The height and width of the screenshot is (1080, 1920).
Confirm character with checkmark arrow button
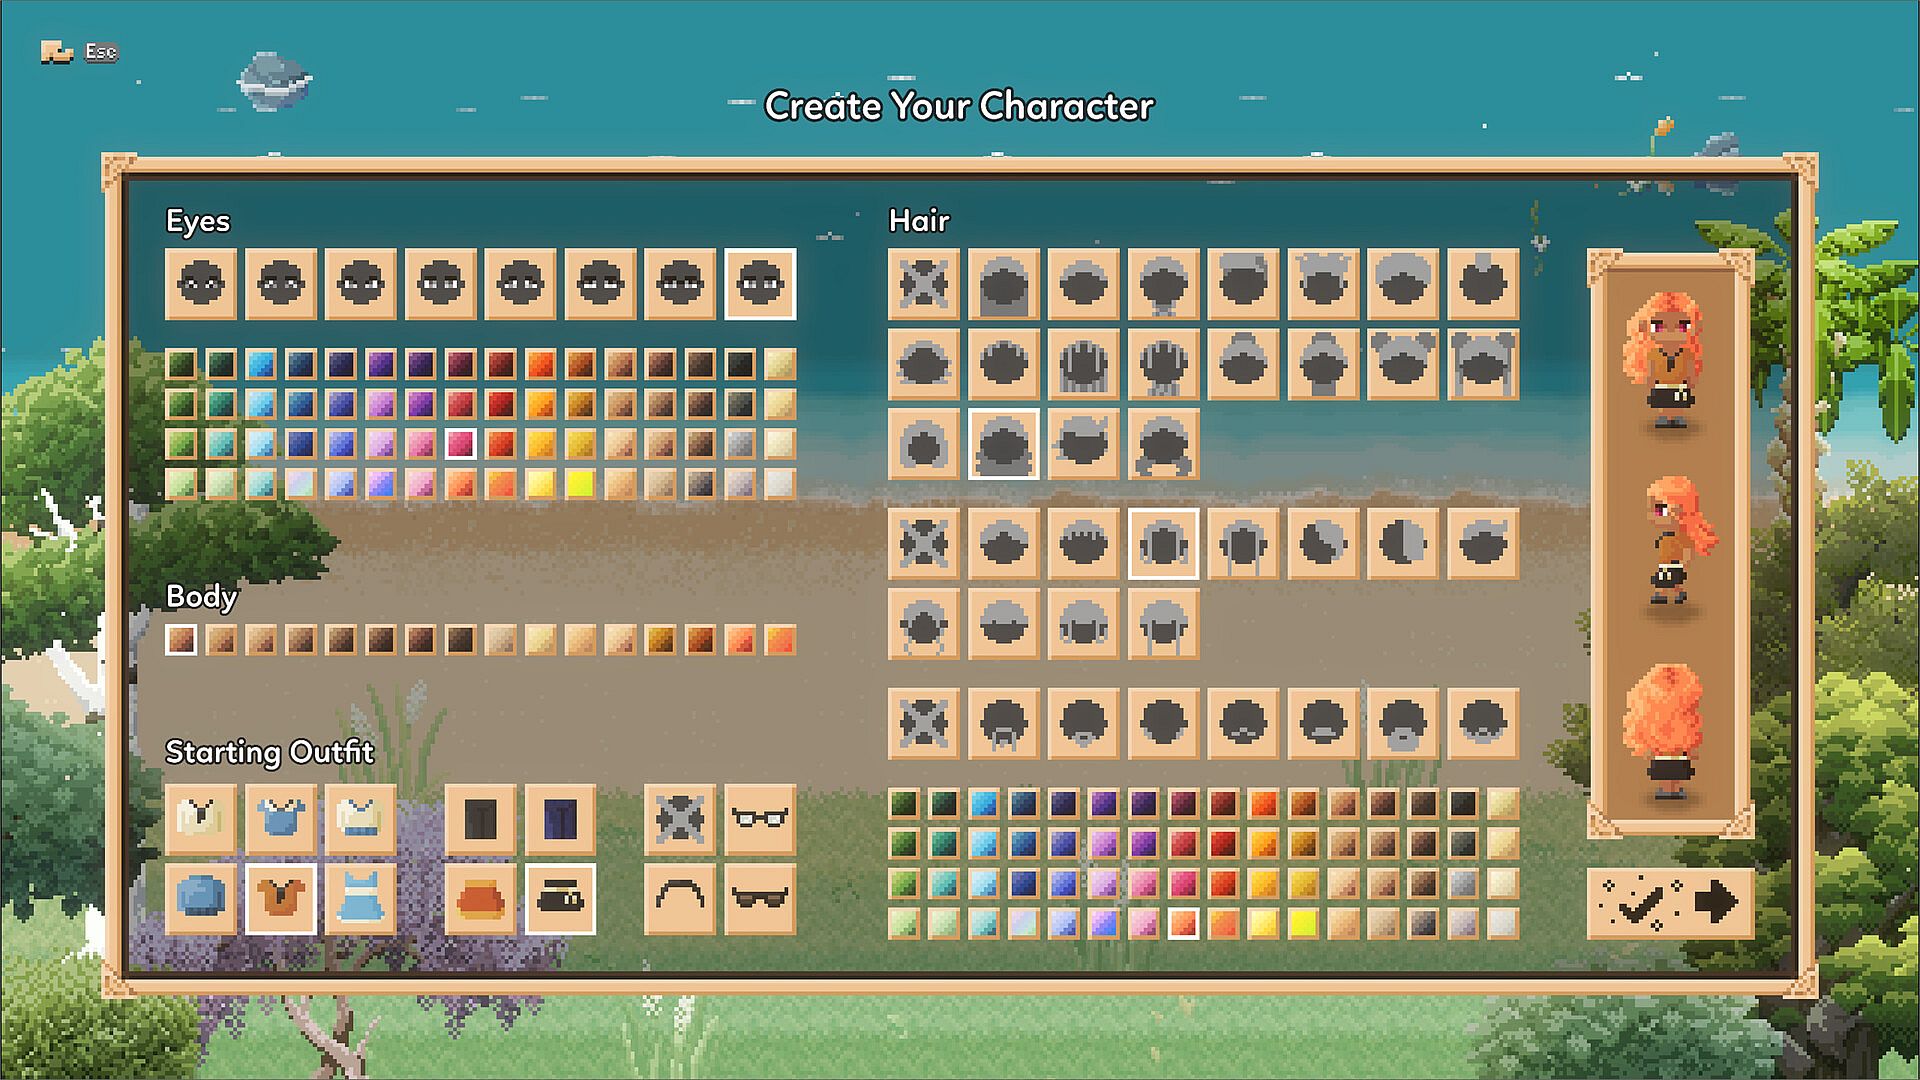click(1670, 903)
